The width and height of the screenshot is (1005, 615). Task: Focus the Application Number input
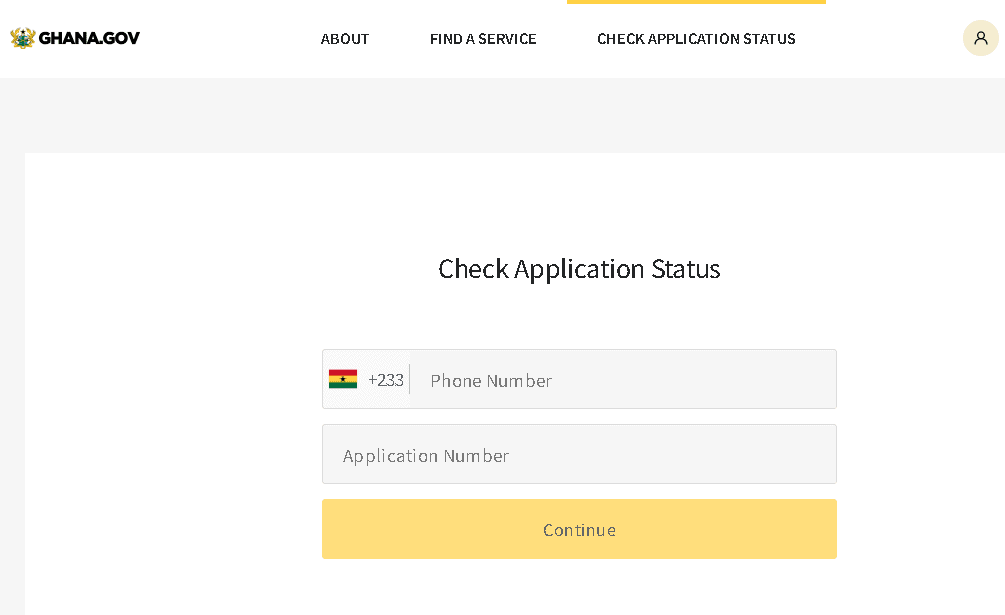pyautogui.click(x=579, y=454)
